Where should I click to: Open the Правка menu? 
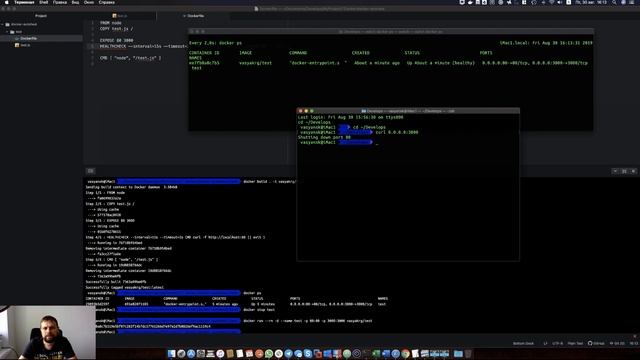60,2
